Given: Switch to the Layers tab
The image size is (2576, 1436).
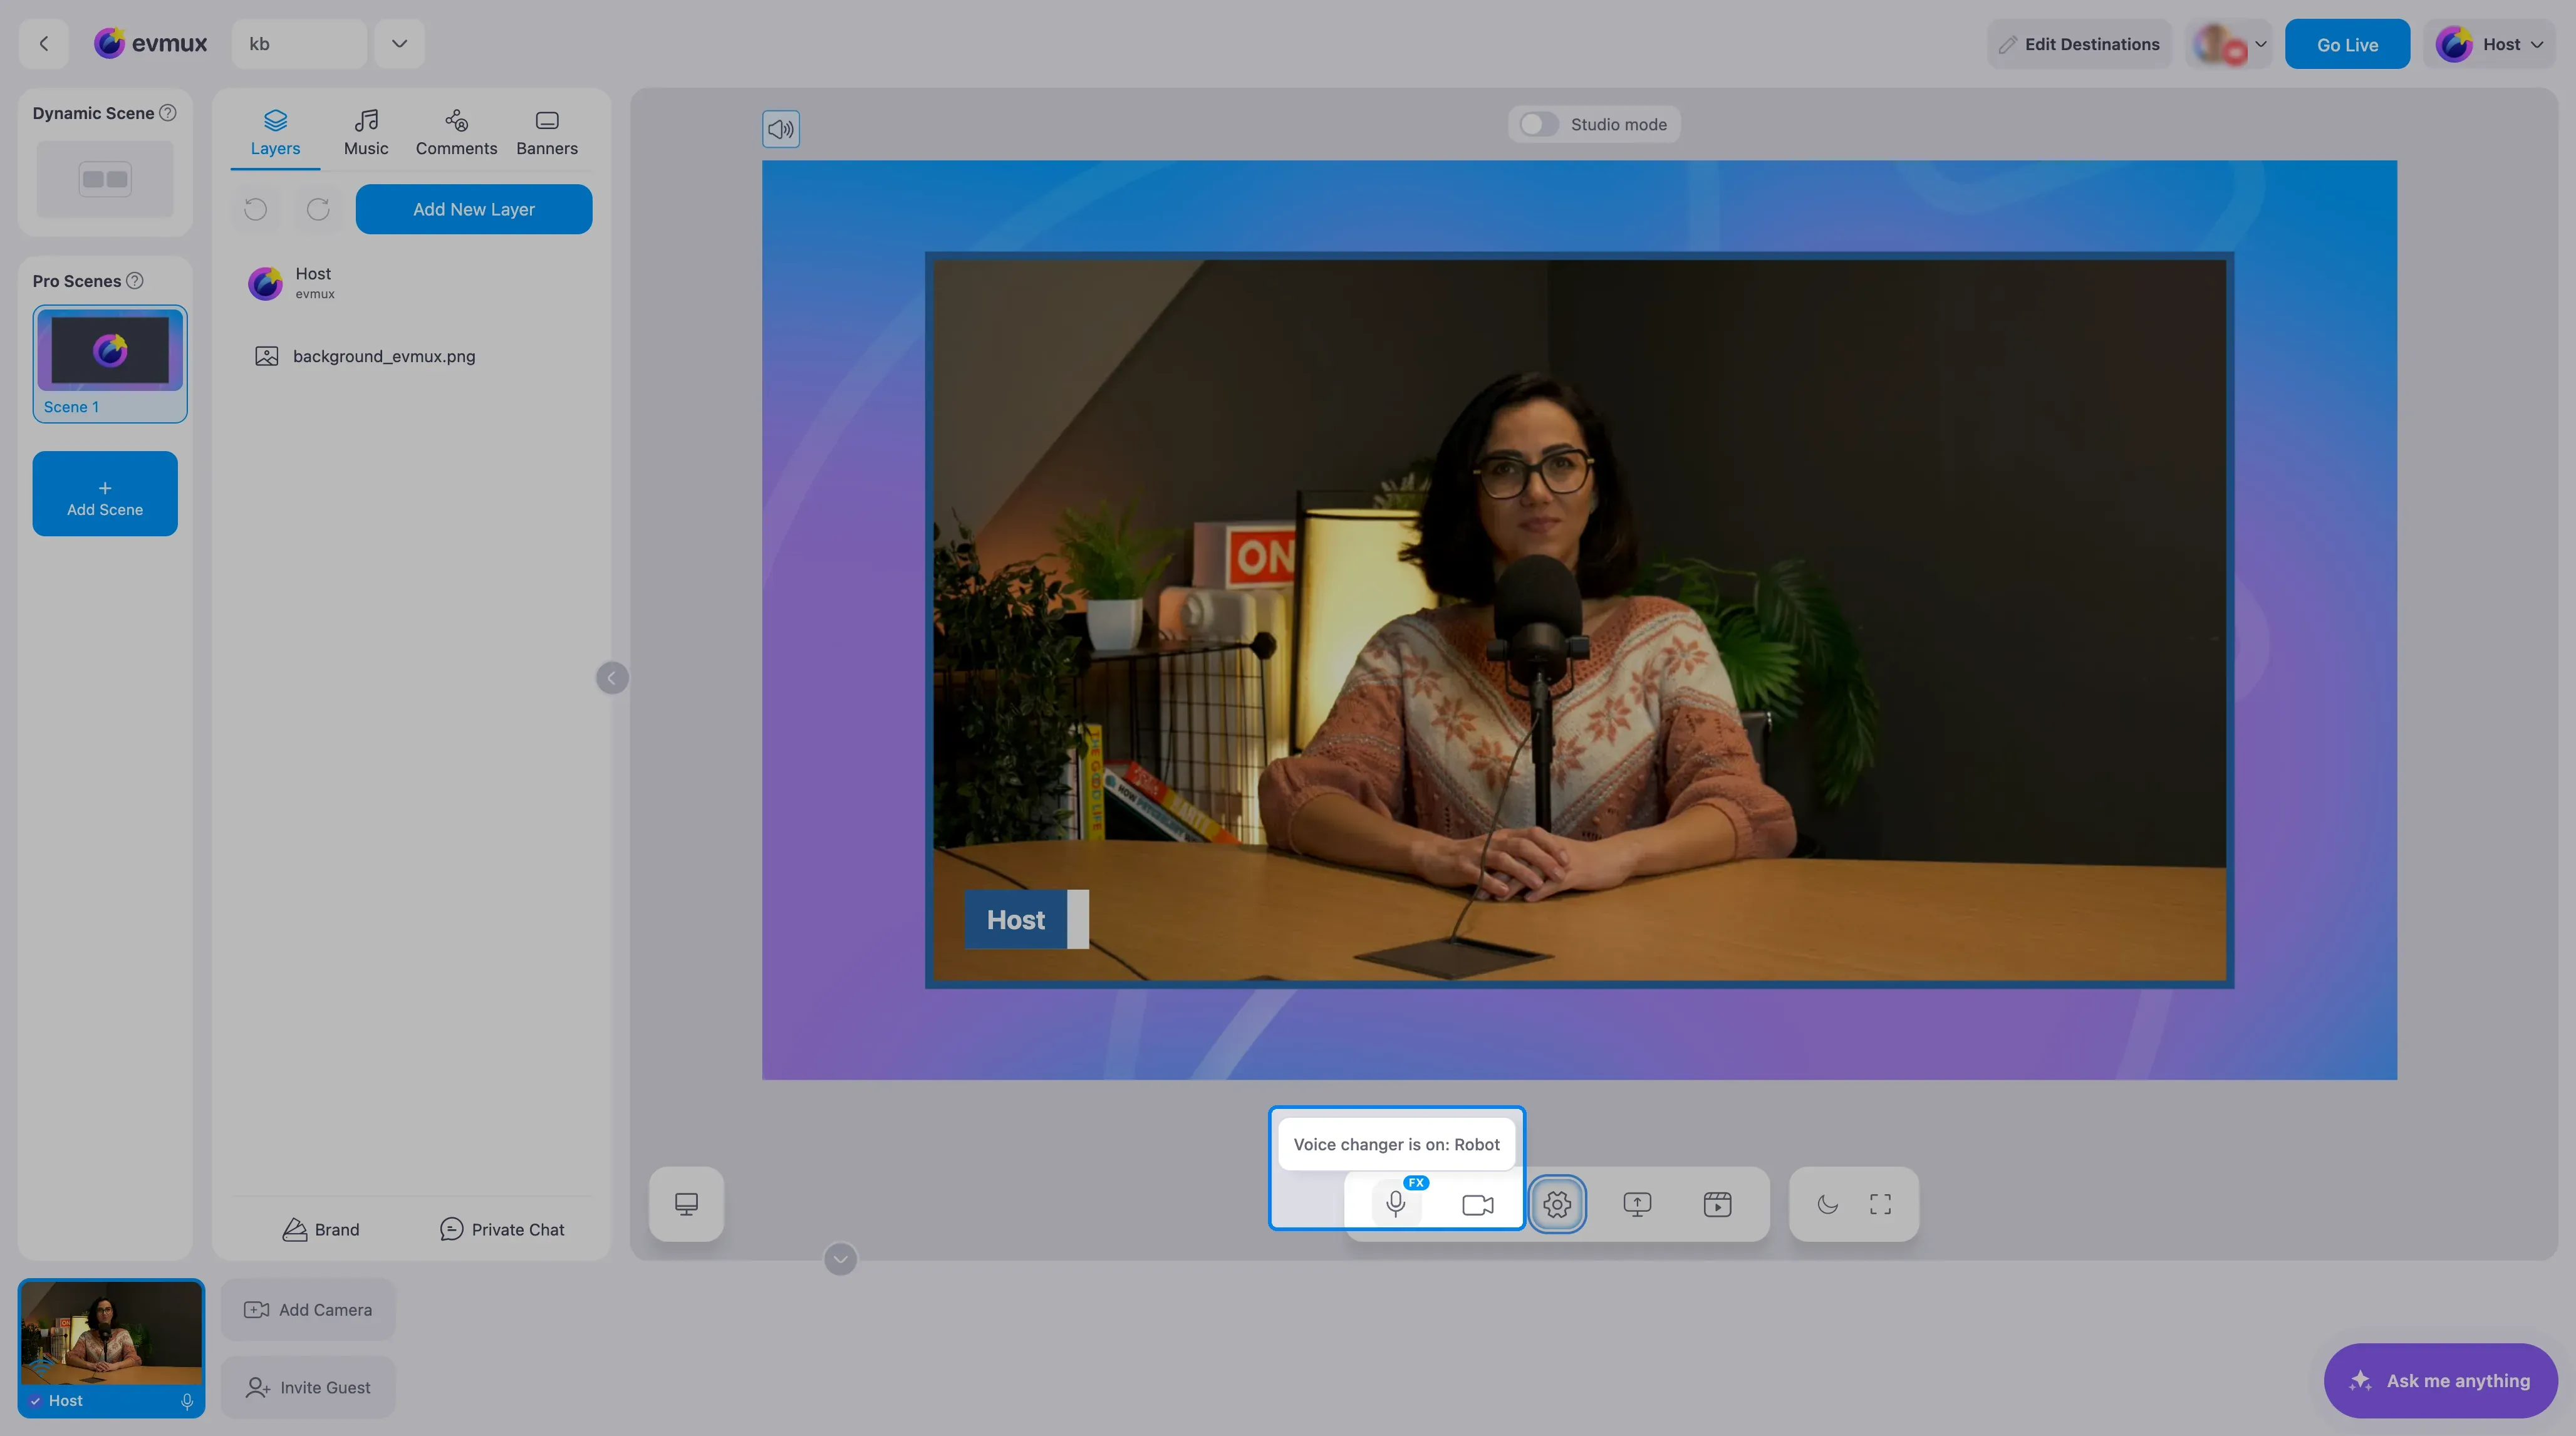Looking at the screenshot, I should click(x=275, y=134).
